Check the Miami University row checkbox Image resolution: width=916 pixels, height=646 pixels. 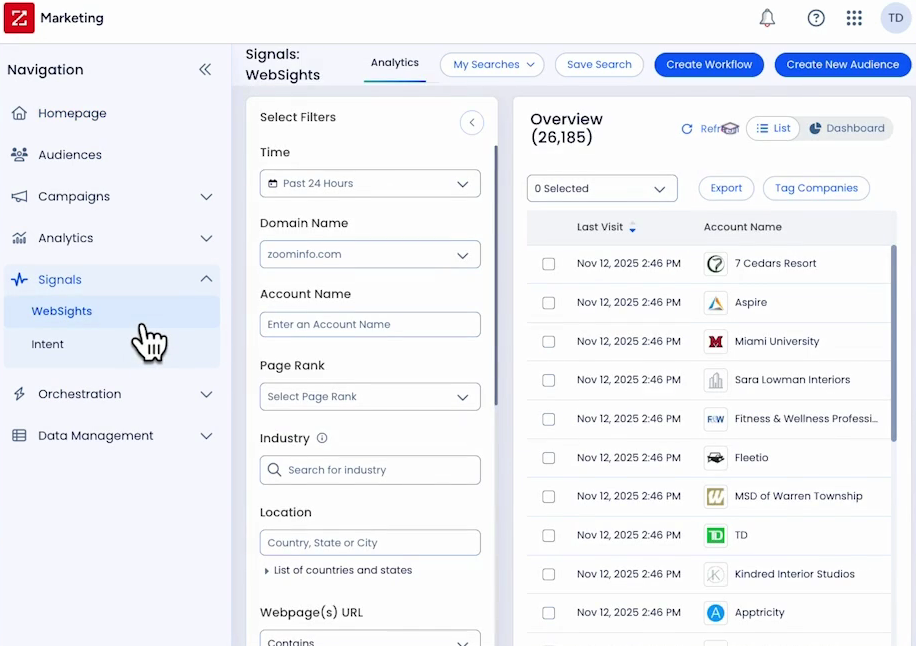point(548,341)
